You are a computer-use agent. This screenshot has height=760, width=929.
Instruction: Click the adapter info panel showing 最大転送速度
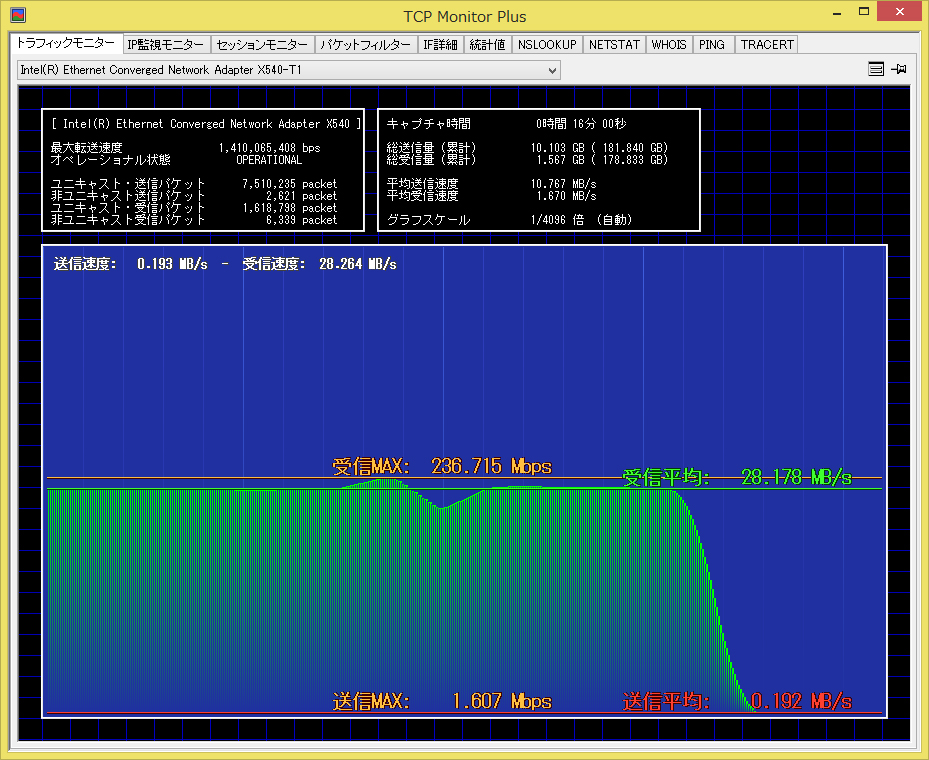[203, 170]
